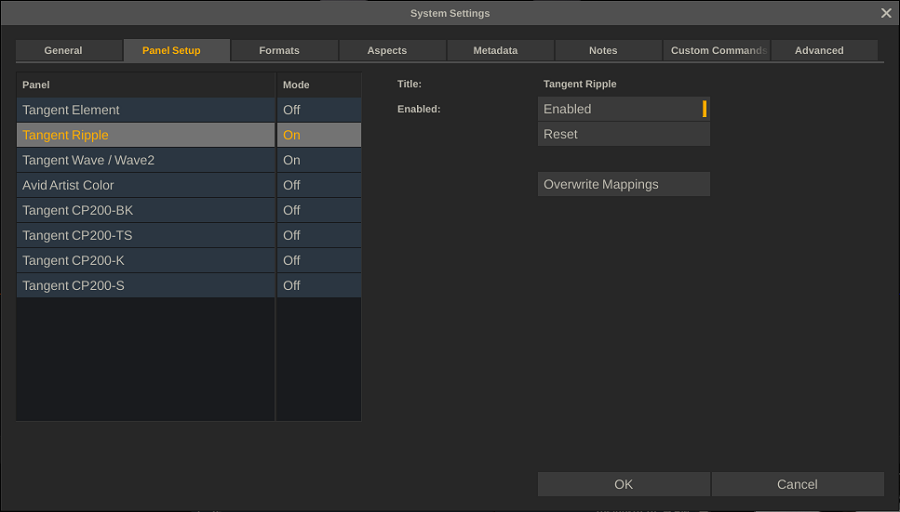The height and width of the screenshot is (512, 900).
Task: Toggle the Enabled button for Tangent Ripple
Action: 624,109
